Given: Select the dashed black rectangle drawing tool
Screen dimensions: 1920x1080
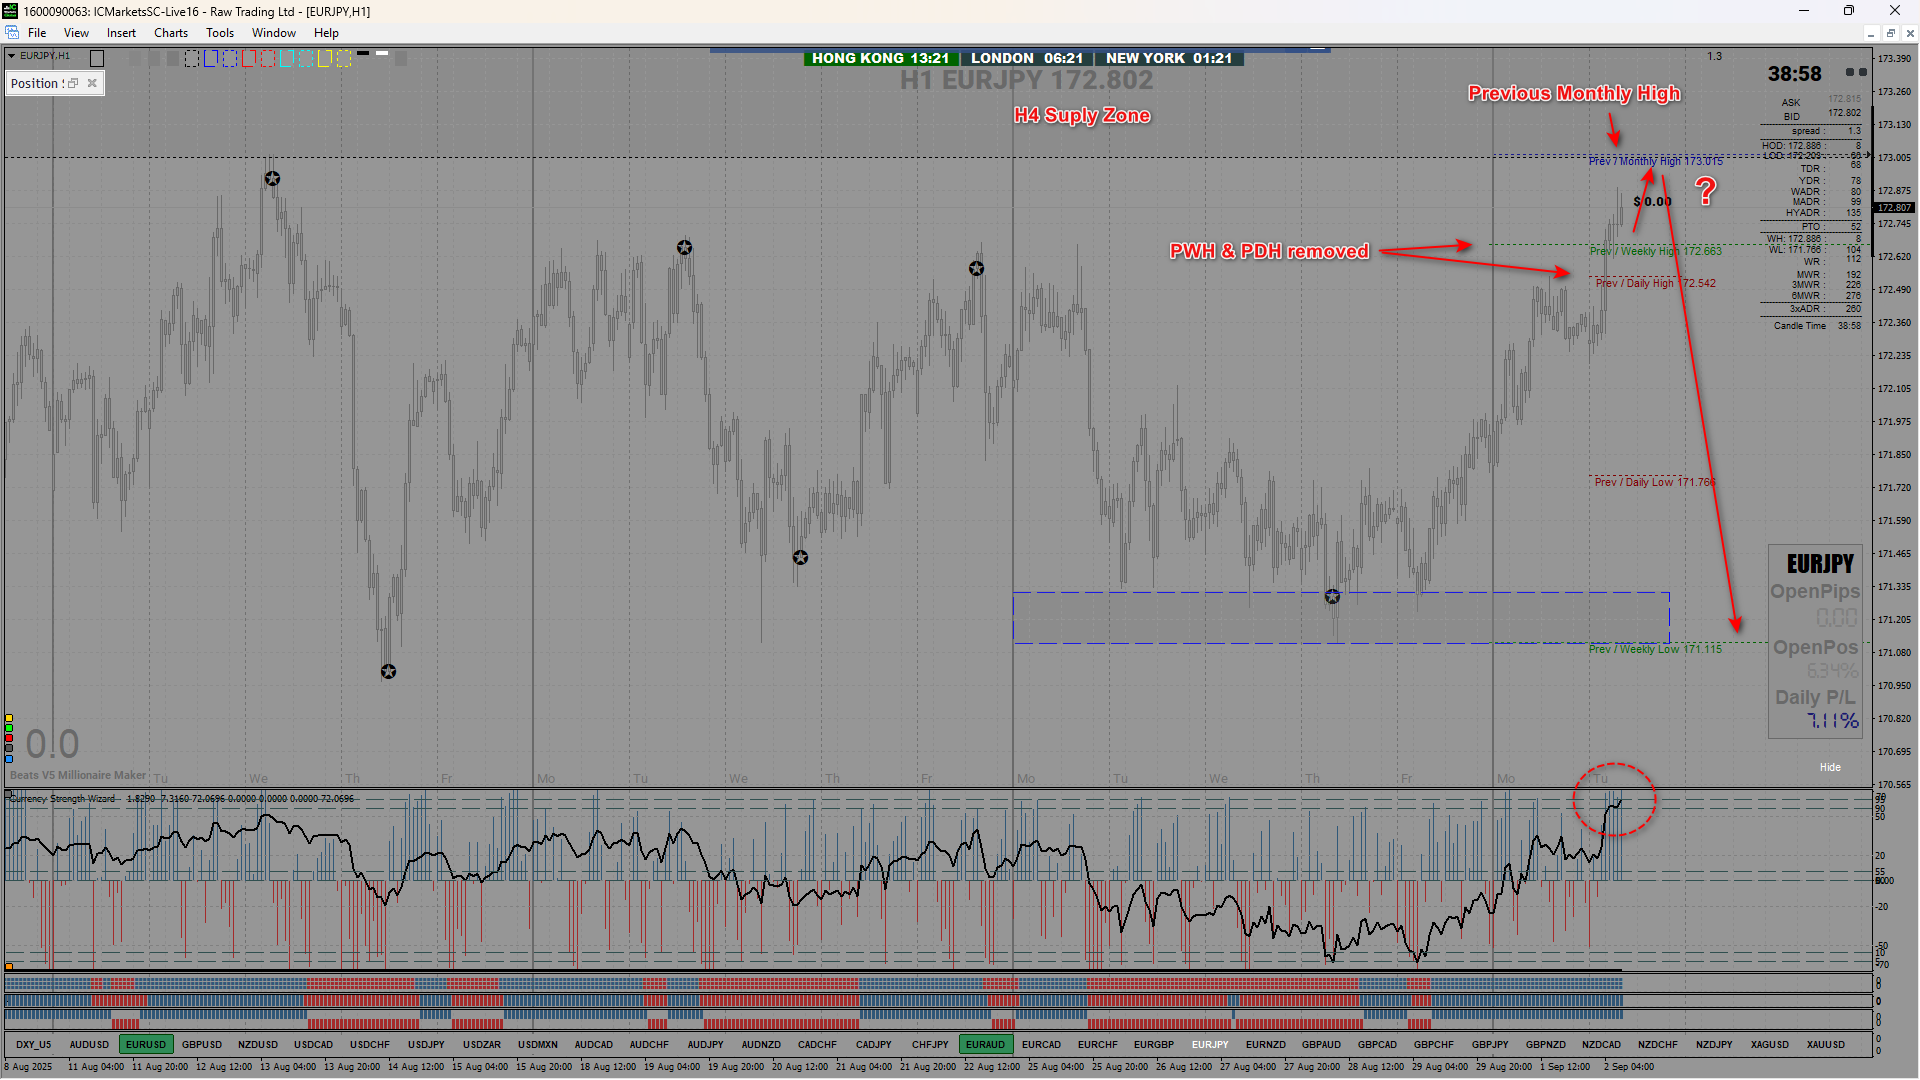Looking at the screenshot, I should [192, 59].
